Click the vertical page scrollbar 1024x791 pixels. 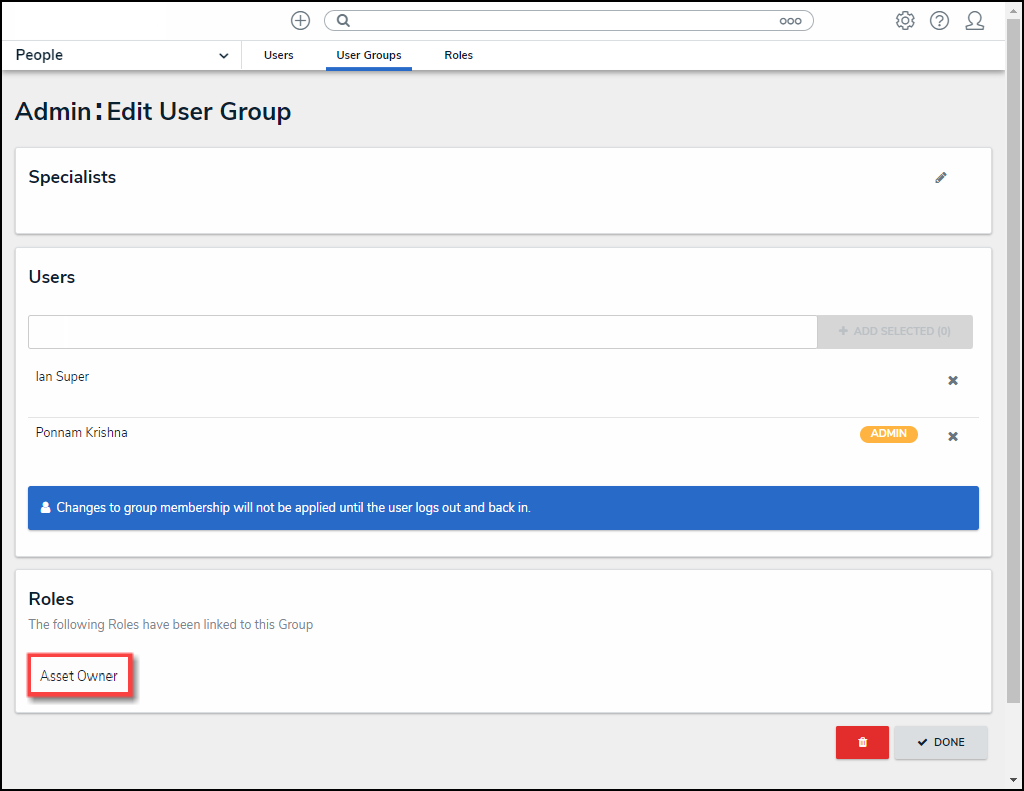(x=1013, y=380)
